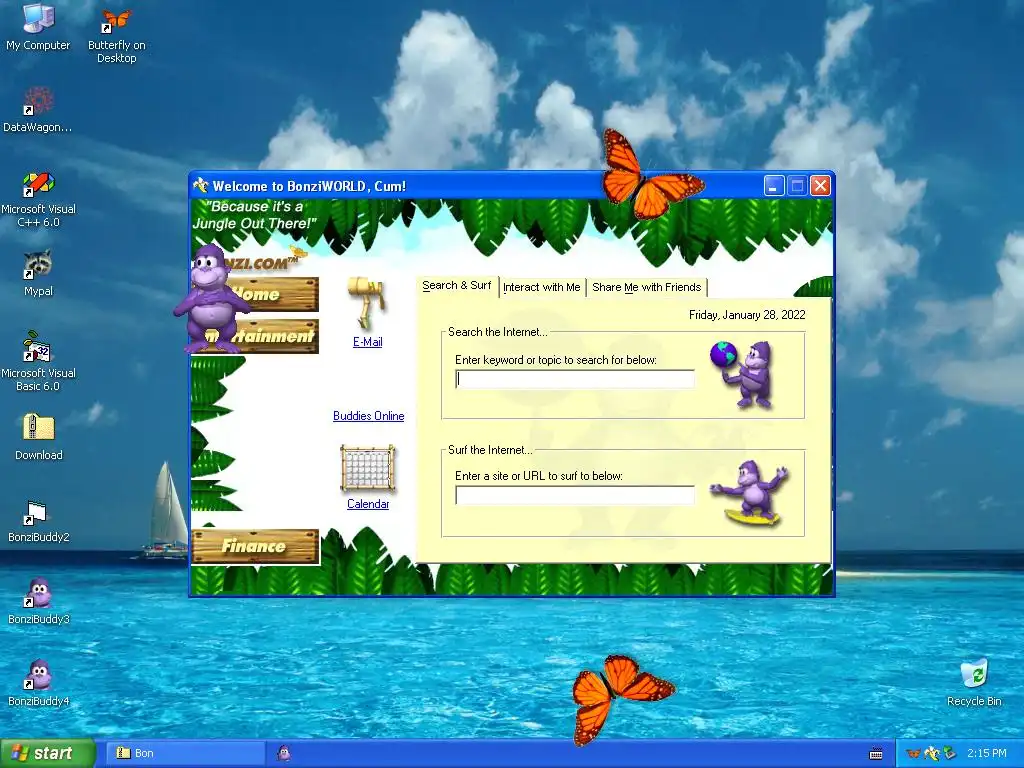Click the green network icon in system tray
This screenshot has height=768, width=1024.
(950, 754)
